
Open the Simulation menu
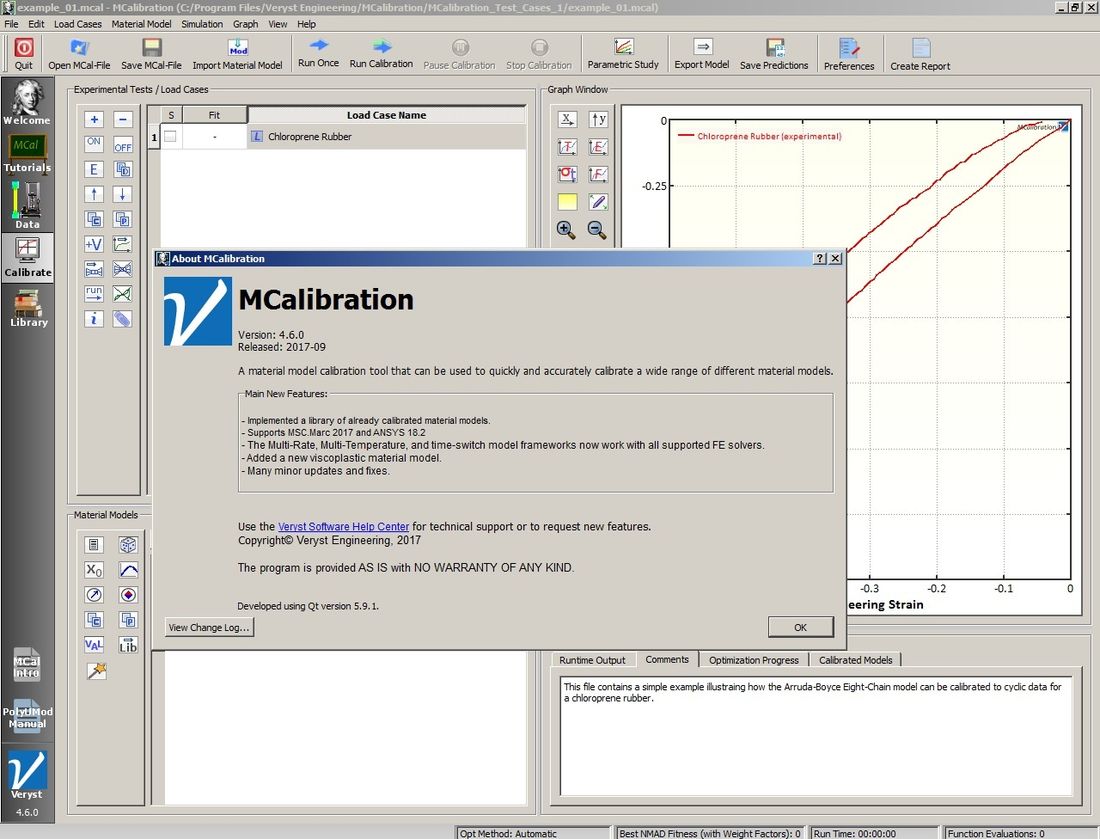tap(202, 24)
